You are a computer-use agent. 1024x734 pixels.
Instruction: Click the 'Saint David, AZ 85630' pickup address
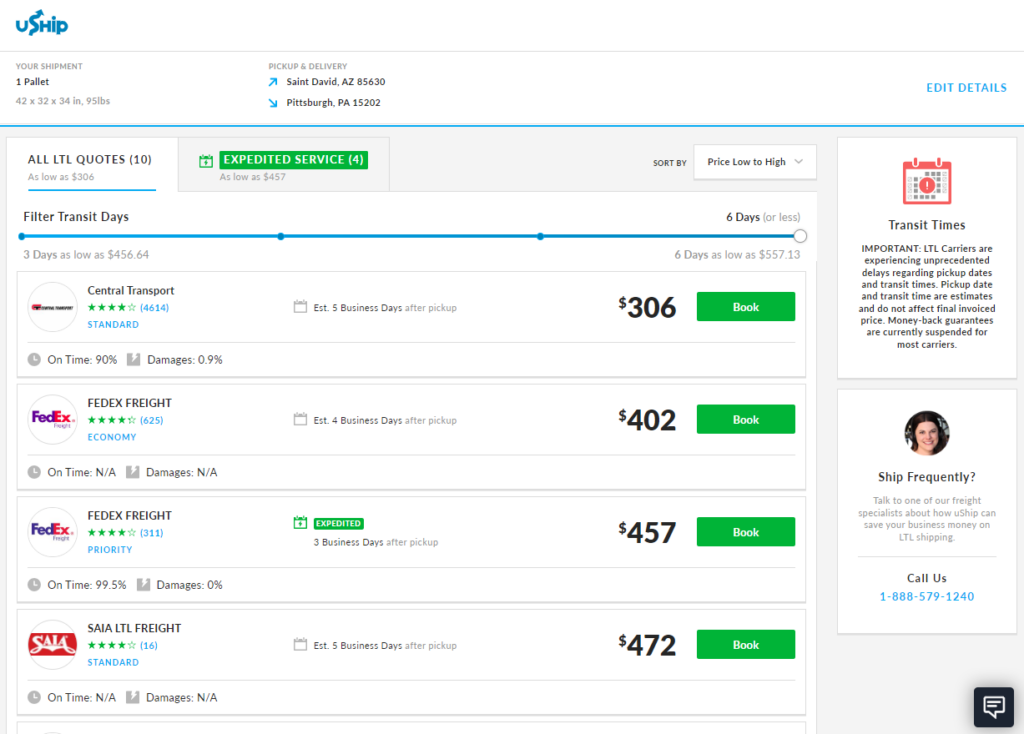point(336,82)
